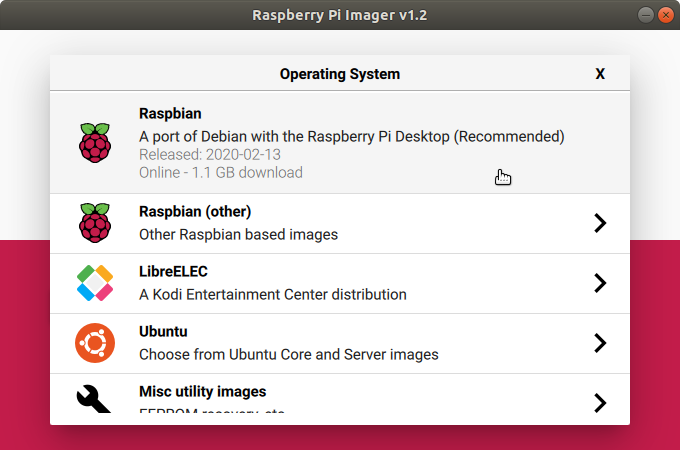This screenshot has height=450, width=680.
Task: Click 'Other Raspbian based images' description
Action: tap(238, 235)
